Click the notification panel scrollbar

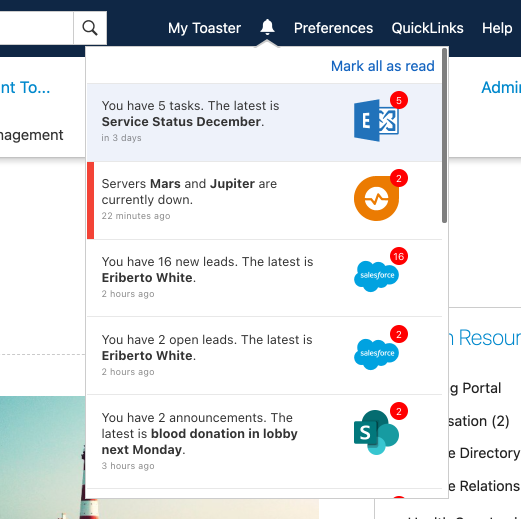pos(444,135)
